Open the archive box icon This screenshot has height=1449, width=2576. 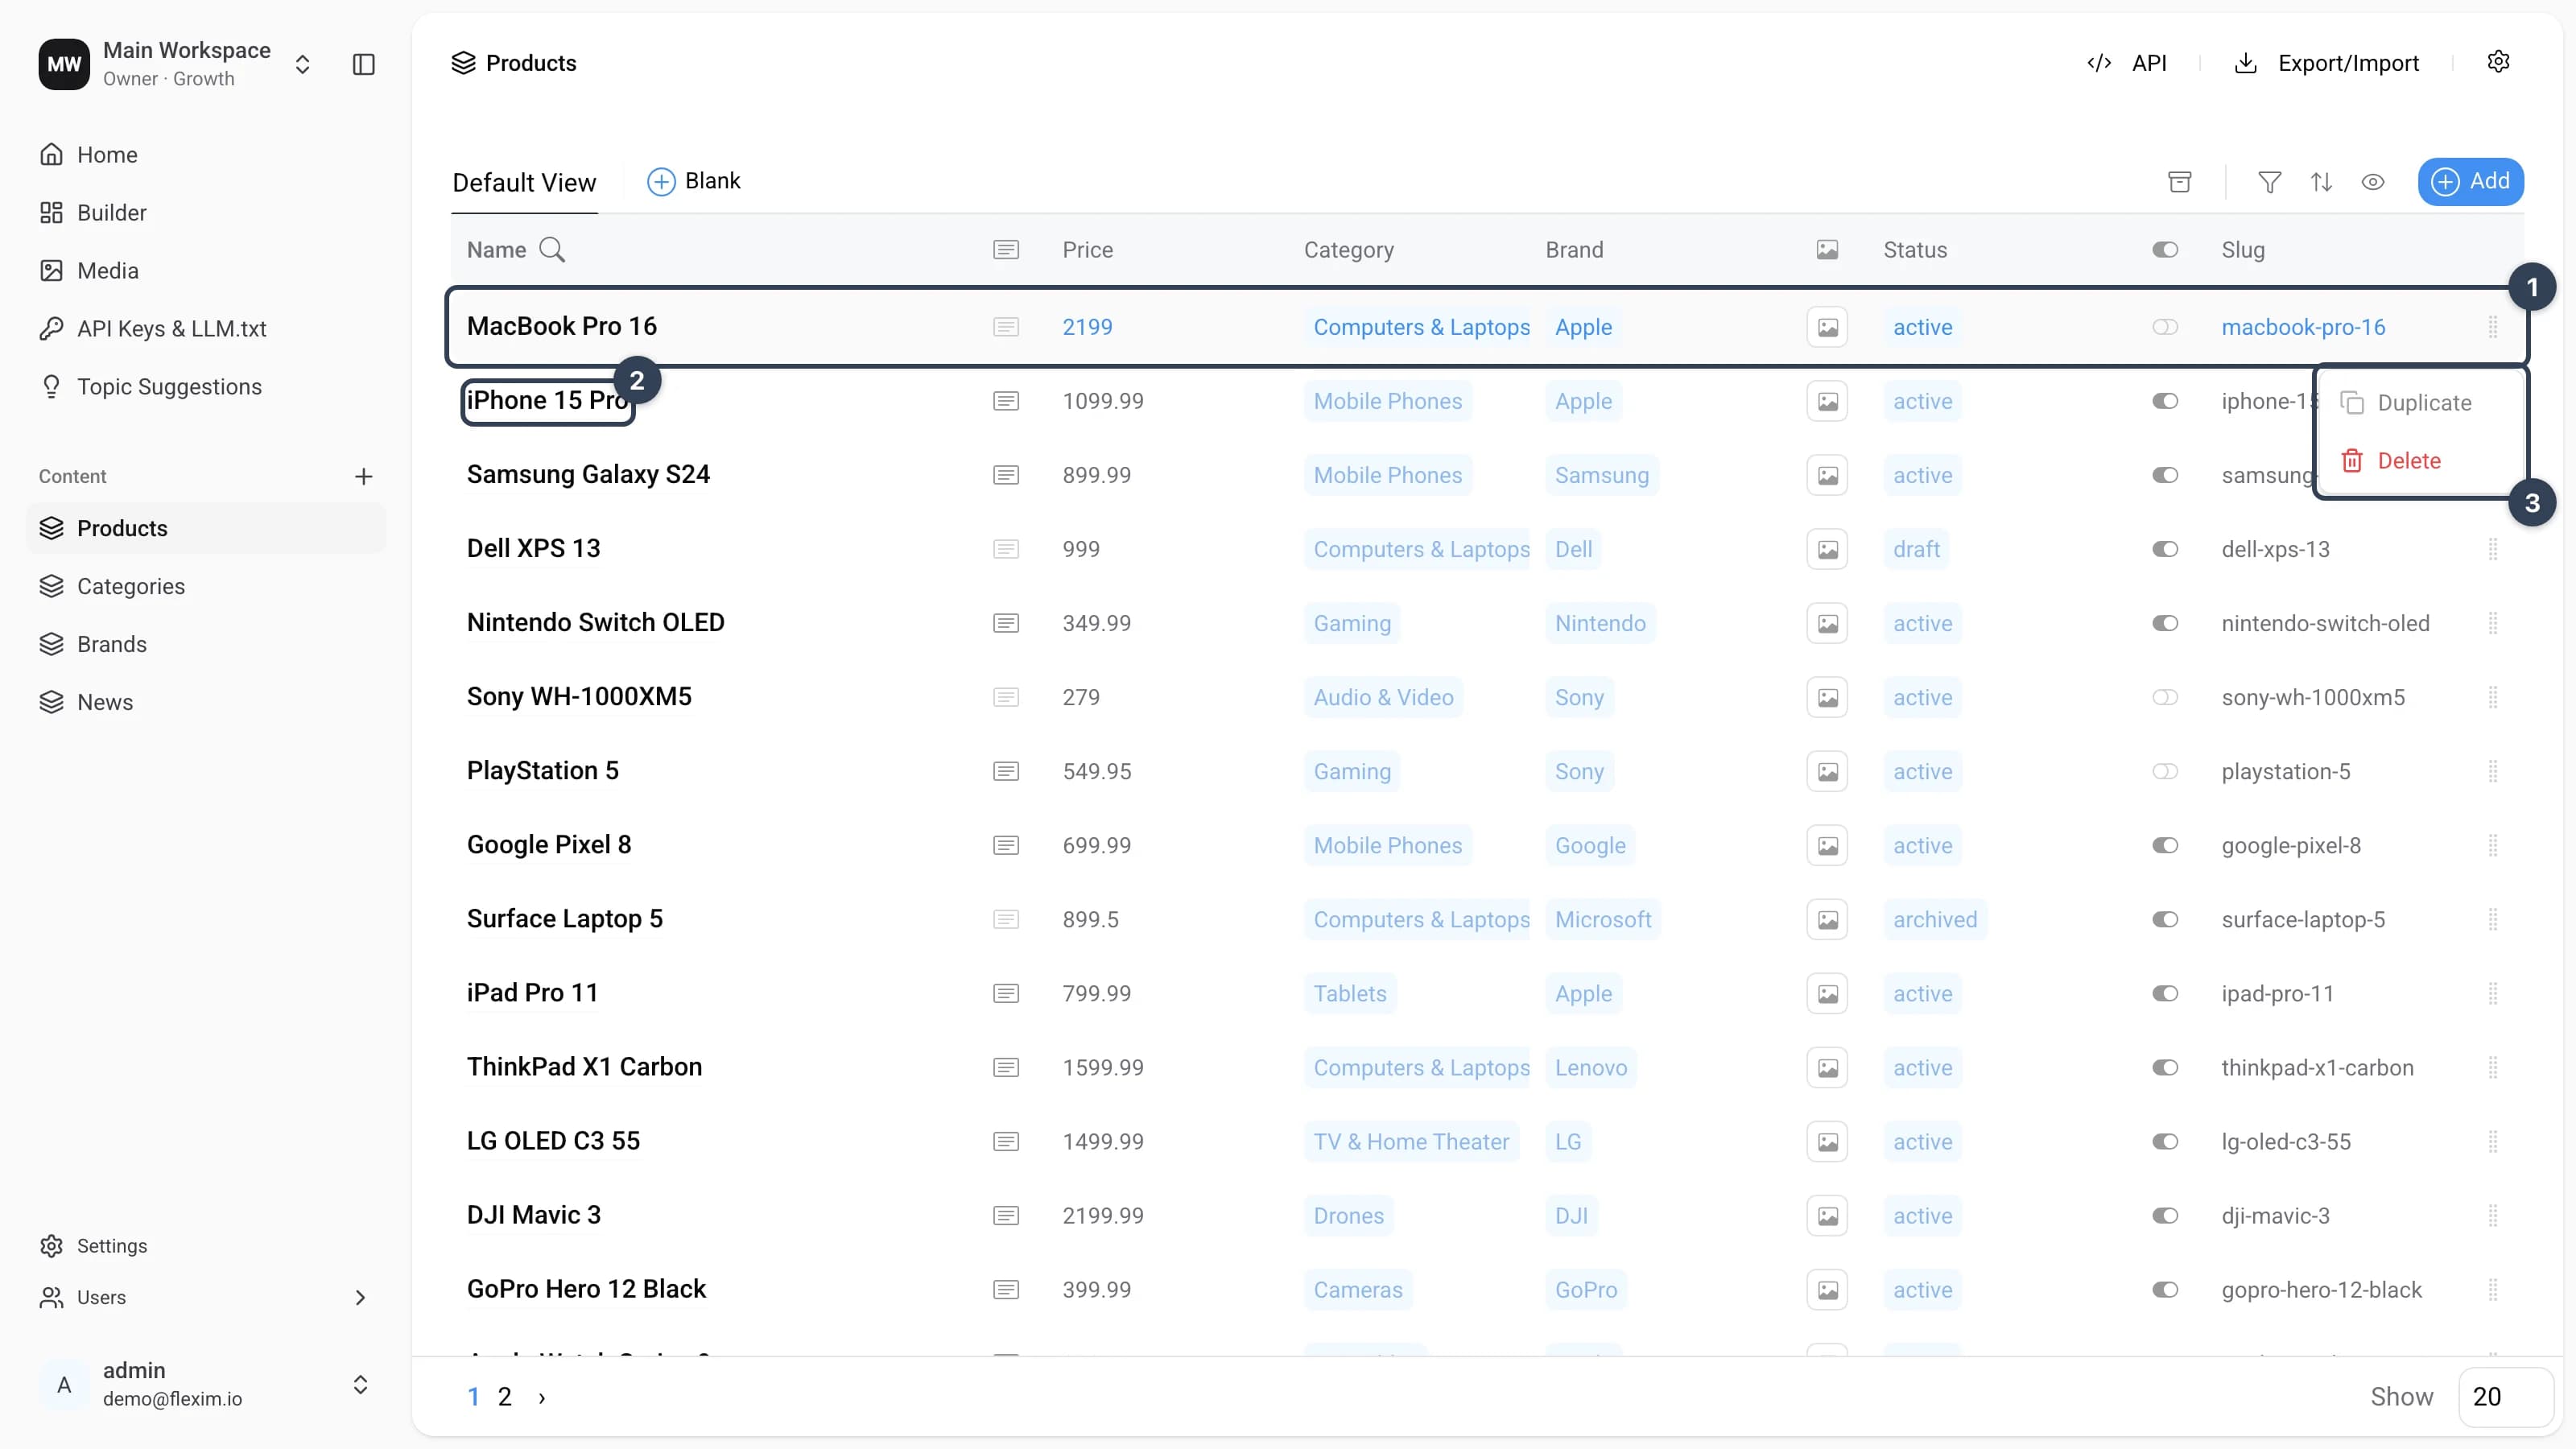point(2180,182)
